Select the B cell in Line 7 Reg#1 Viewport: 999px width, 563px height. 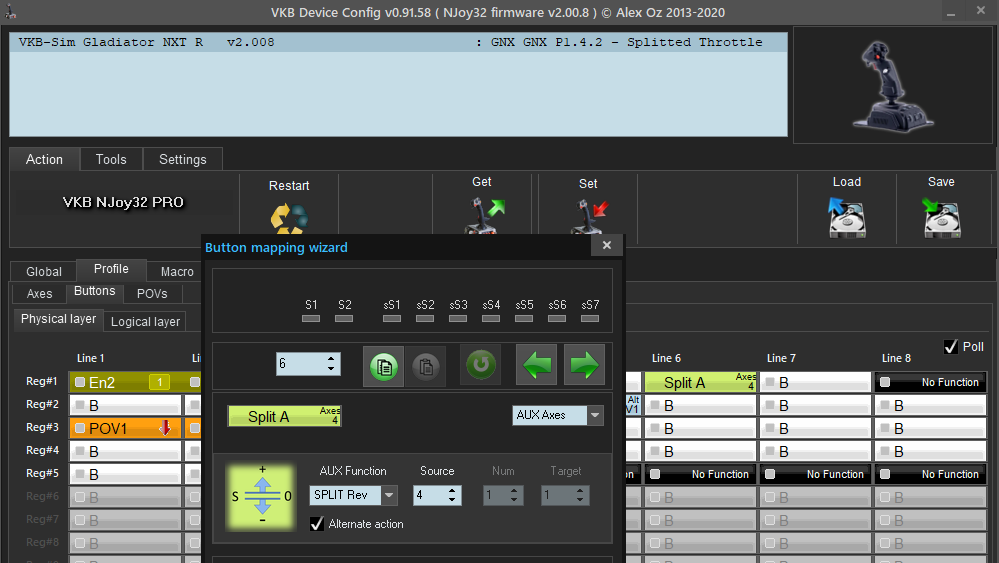point(815,382)
